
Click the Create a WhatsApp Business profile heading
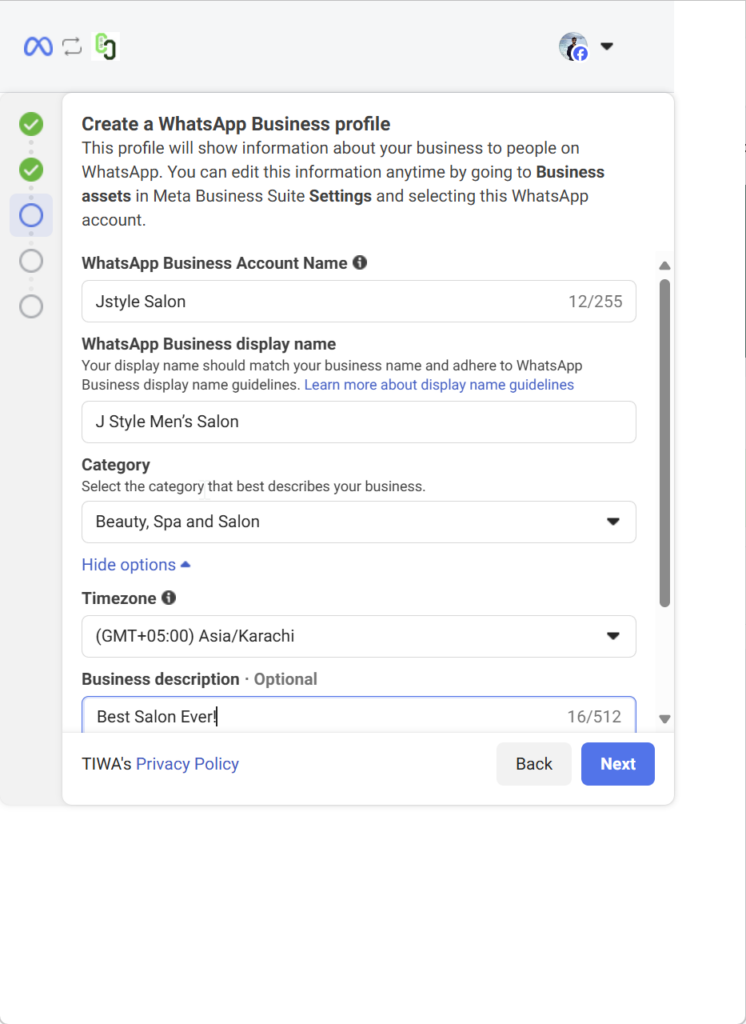236,124
